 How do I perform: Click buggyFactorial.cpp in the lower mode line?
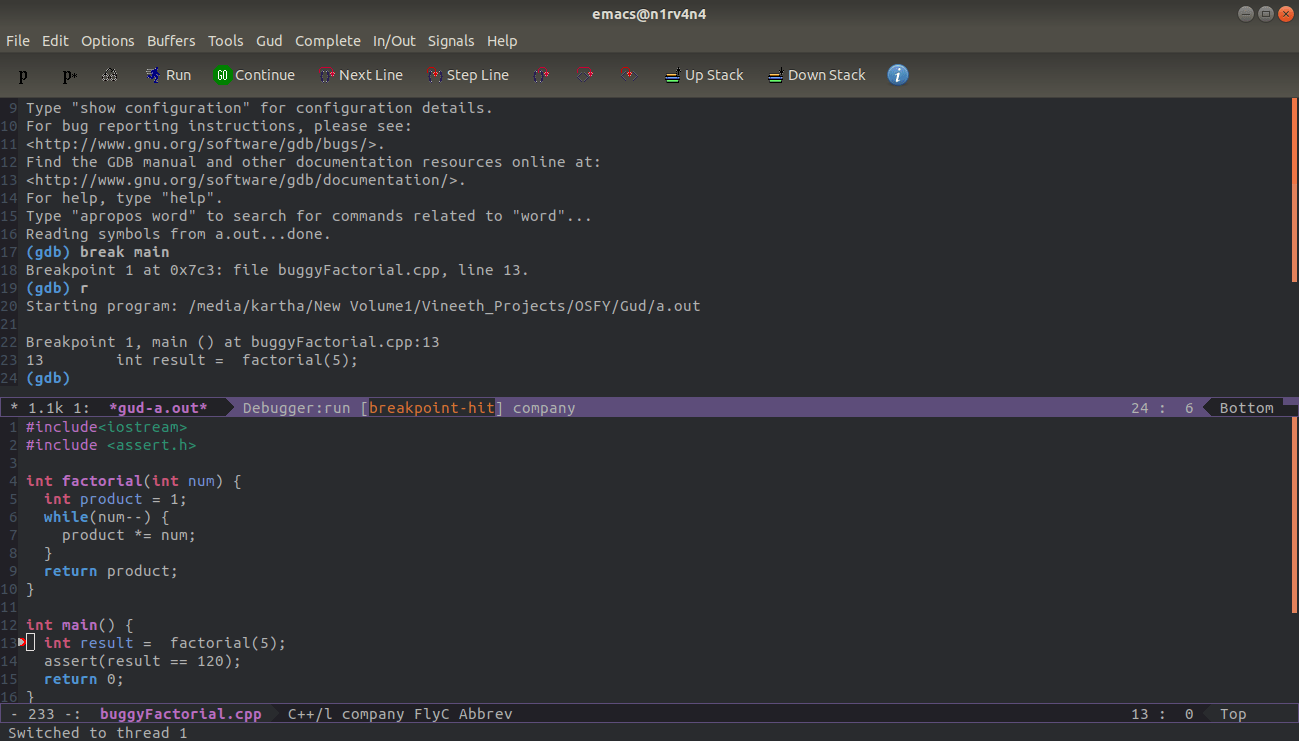(x=180, y=713)
